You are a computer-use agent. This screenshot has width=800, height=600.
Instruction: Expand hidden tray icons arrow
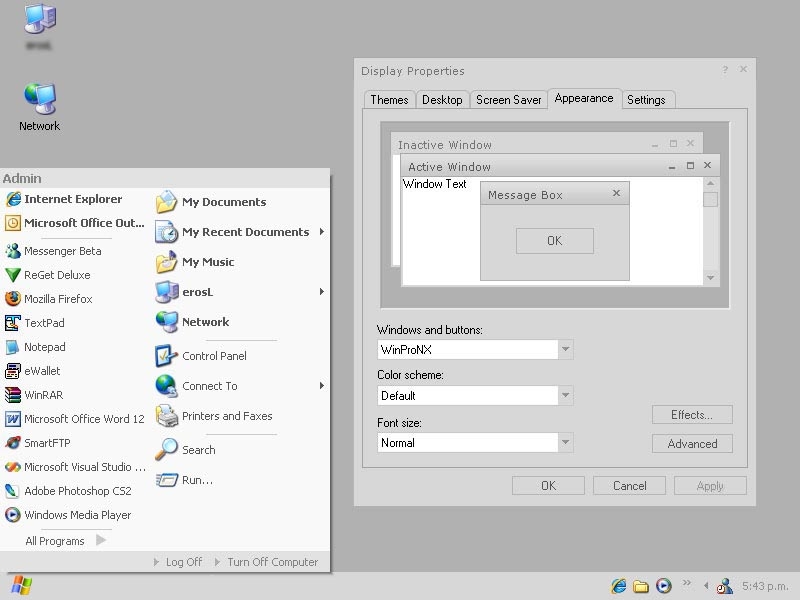point(707,586)
